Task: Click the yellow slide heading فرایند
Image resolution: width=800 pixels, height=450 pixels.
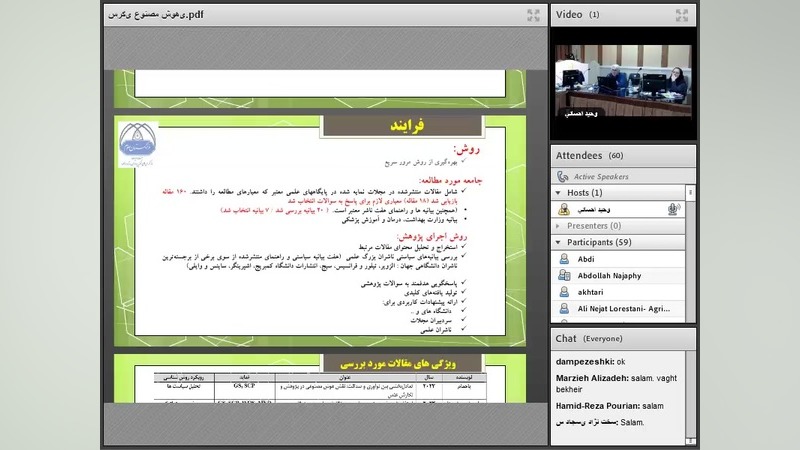Action: coord(407,126)
